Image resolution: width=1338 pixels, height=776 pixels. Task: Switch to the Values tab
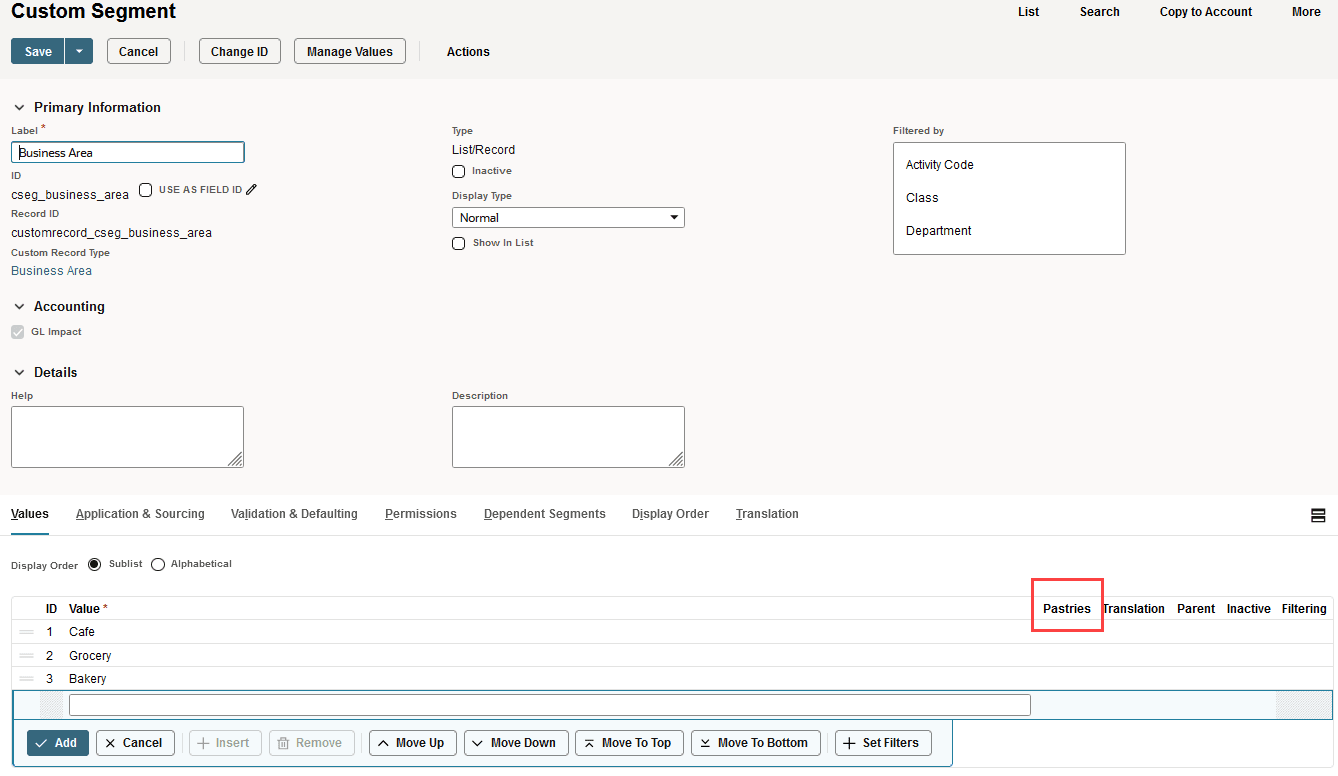[30, 514]
